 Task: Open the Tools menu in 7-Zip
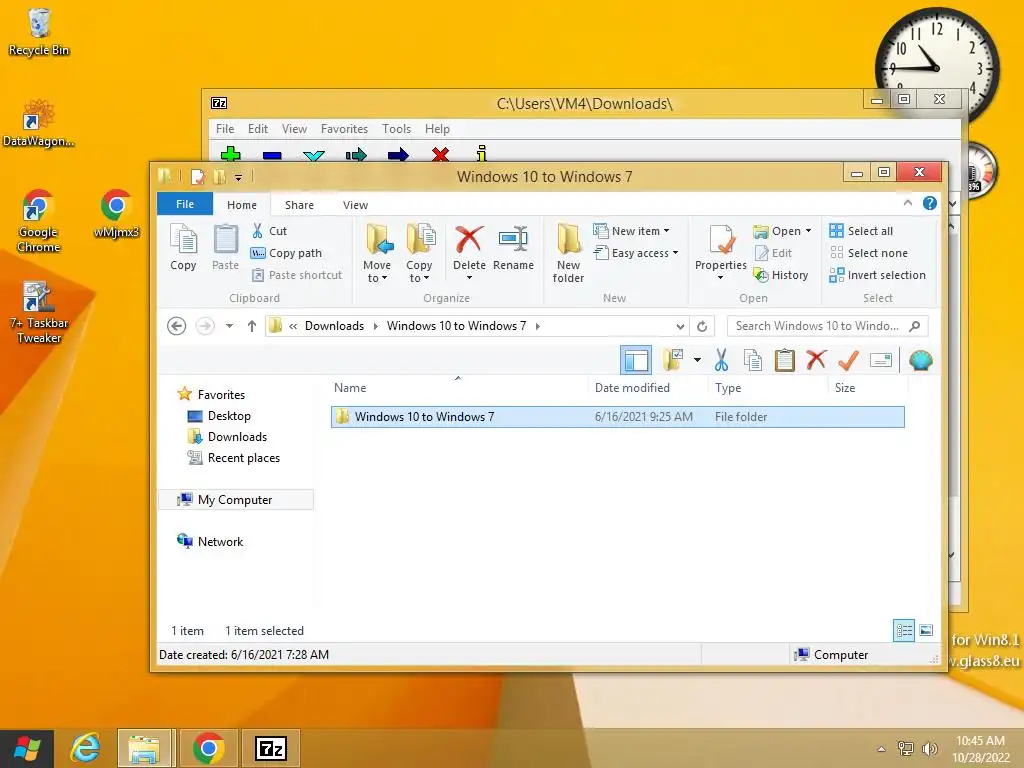coord(396,129)
